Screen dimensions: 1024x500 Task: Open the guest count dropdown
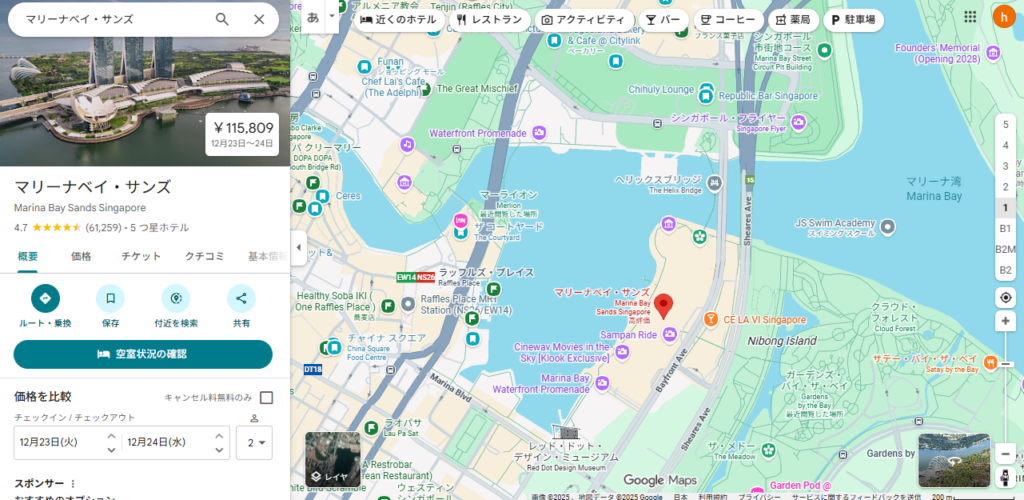click(x=254, y=442)
